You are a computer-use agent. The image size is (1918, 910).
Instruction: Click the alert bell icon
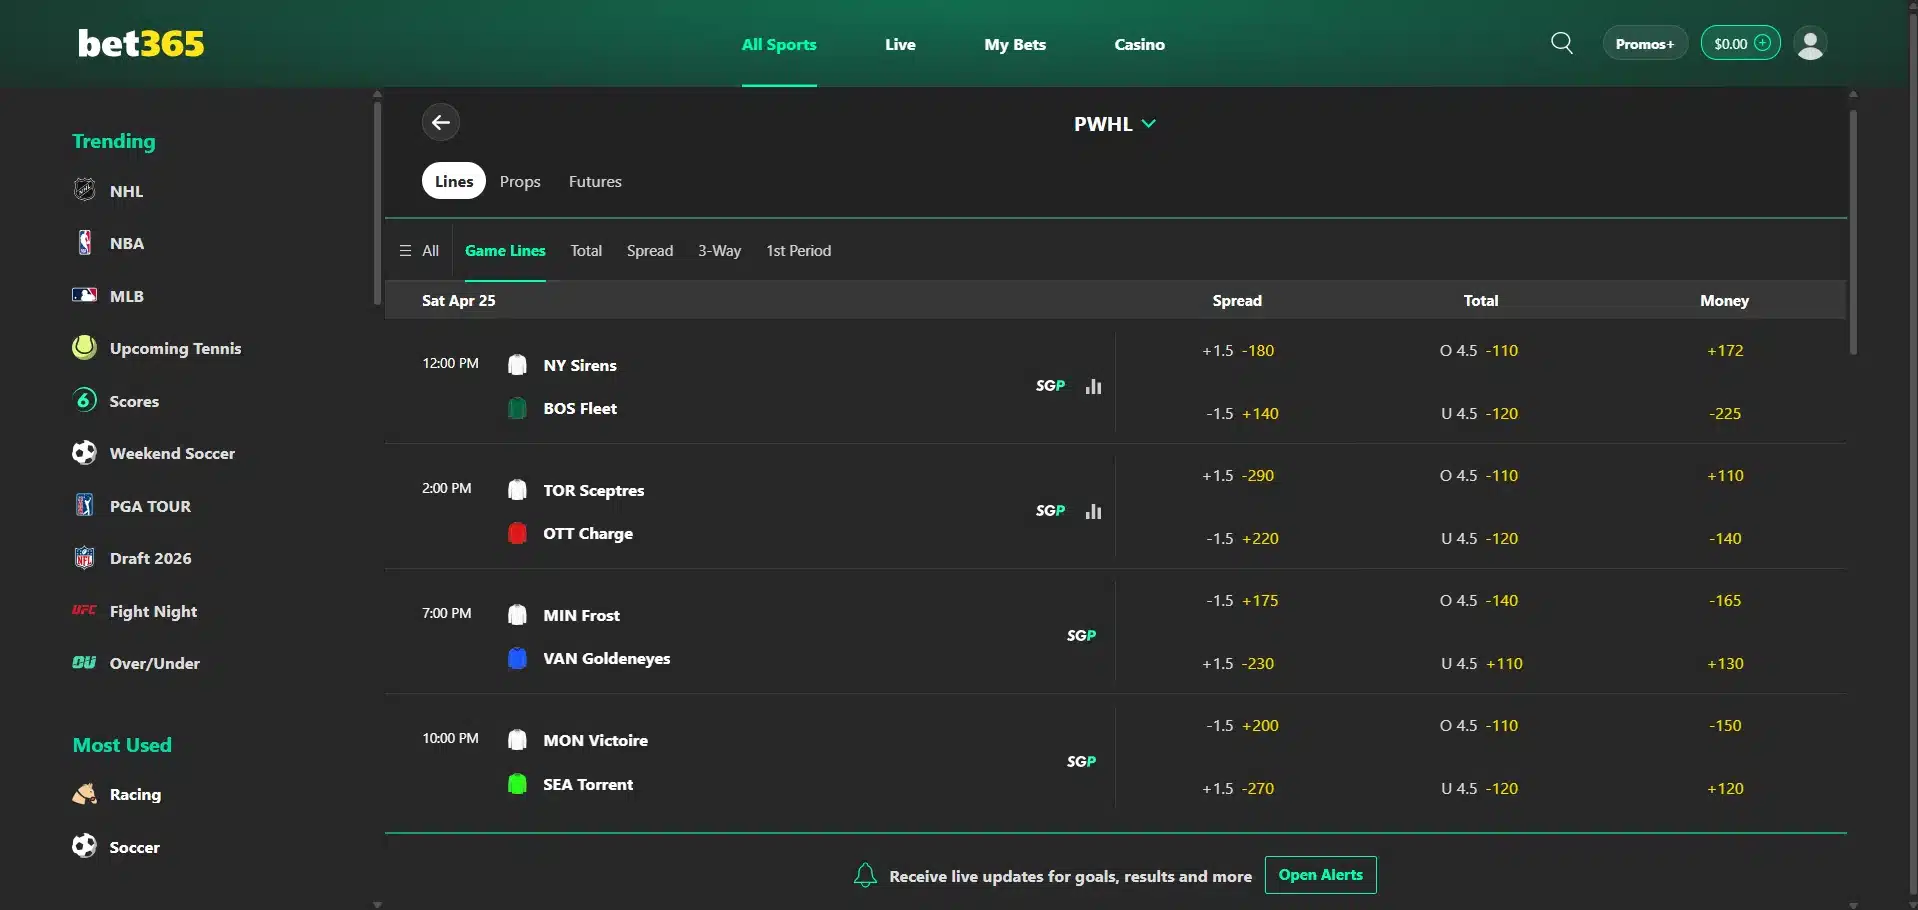866,876
